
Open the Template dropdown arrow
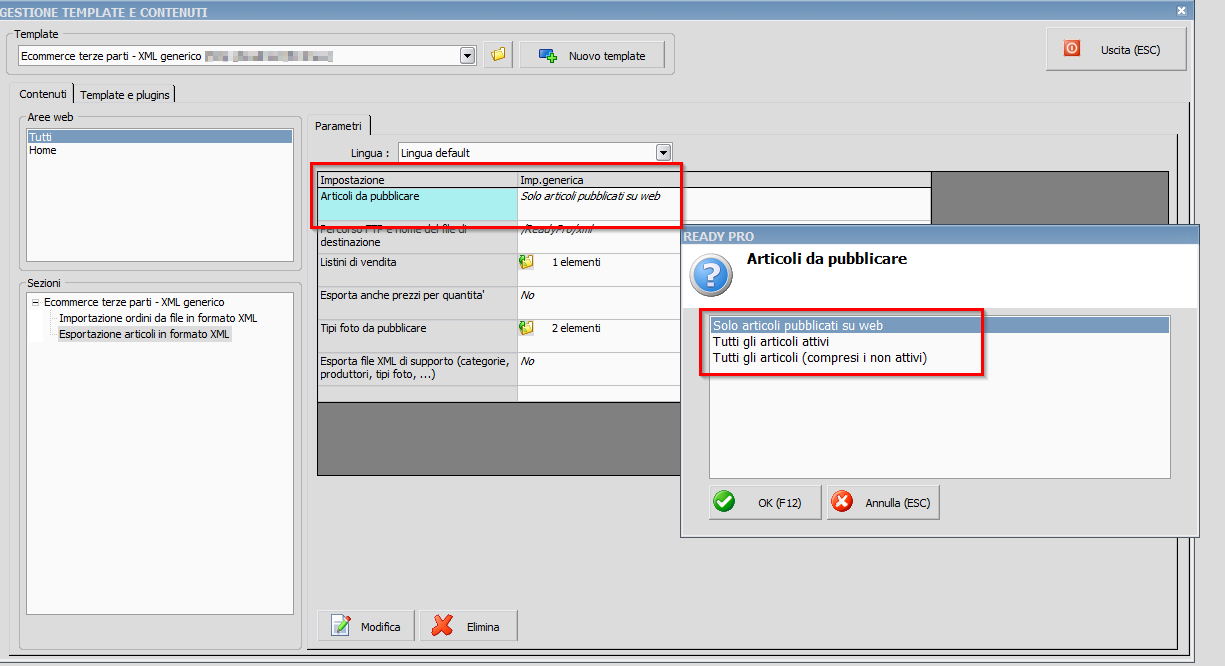click(467, 56)
